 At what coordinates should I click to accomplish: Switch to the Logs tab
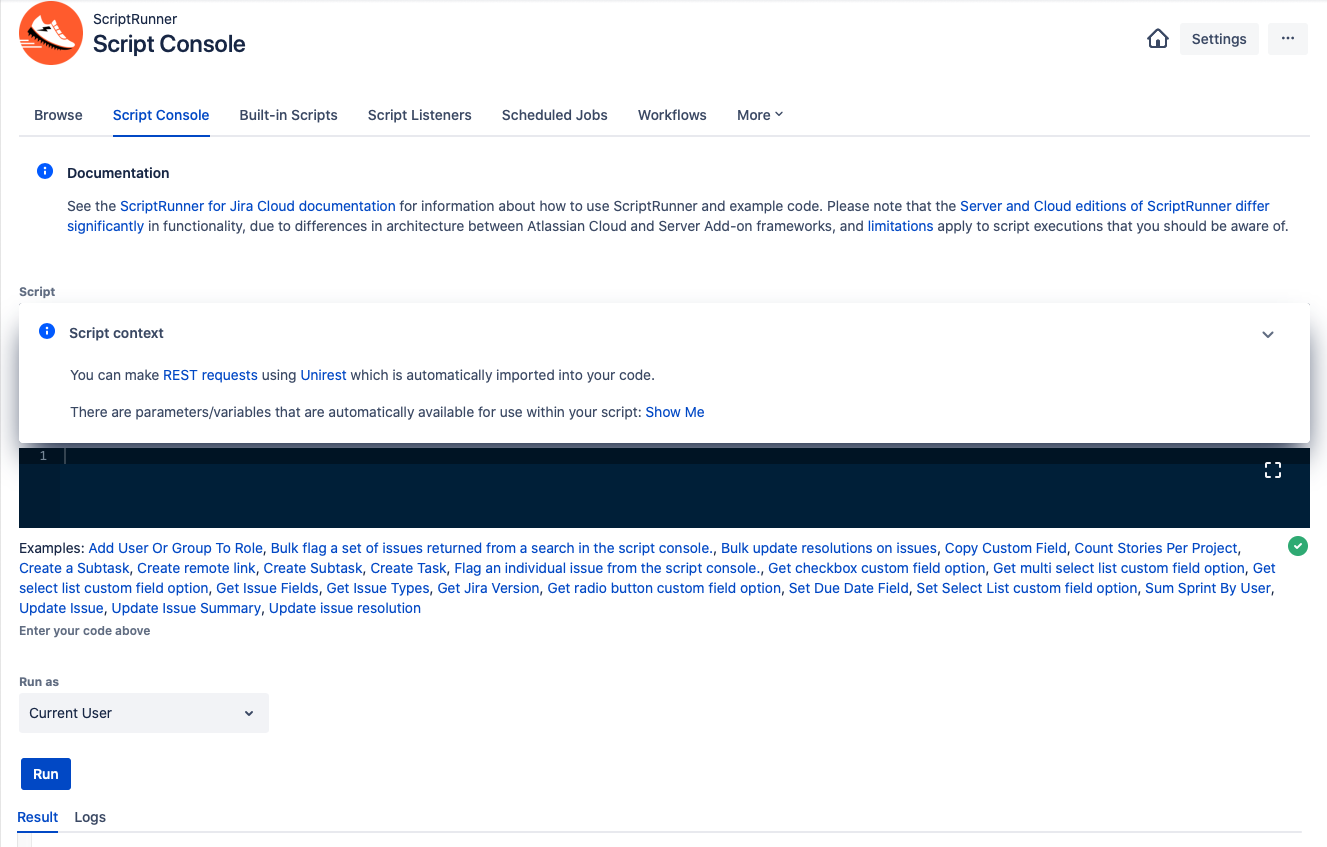[x=90, y=817]
